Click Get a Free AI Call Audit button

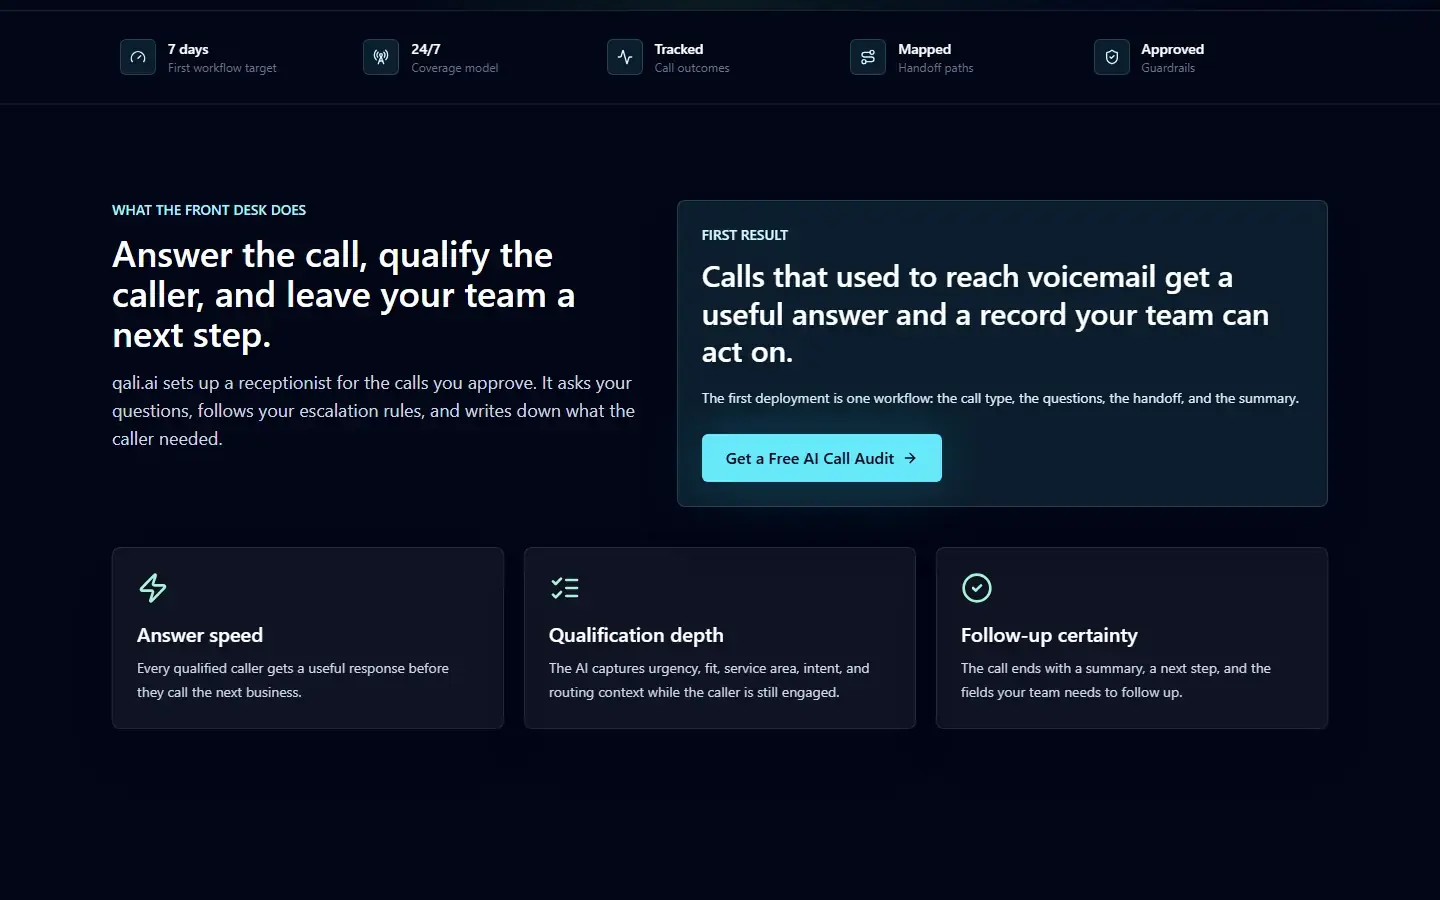(x=822, y=458)
